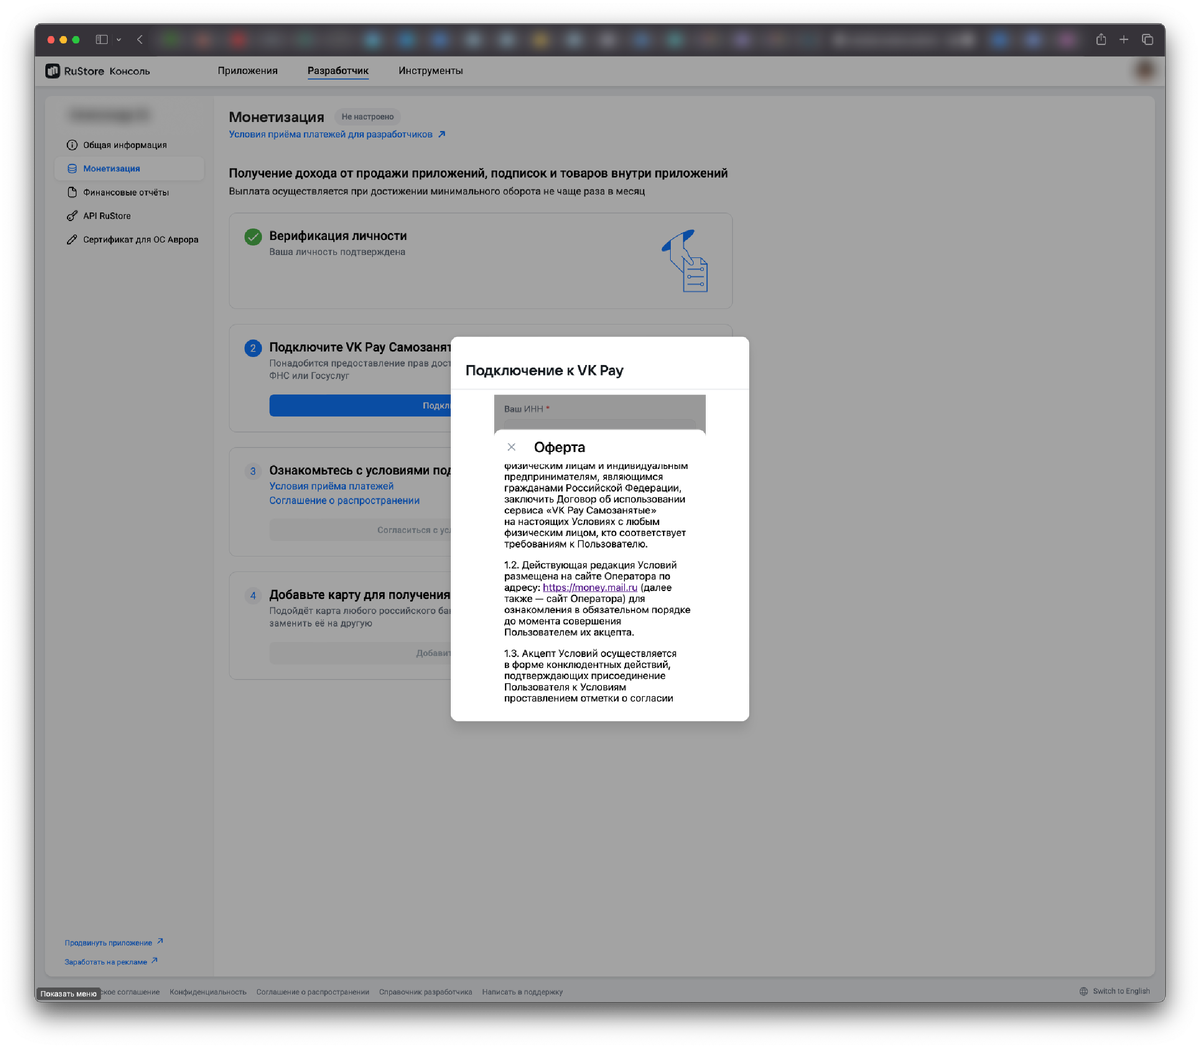Click the pencil icon beside Сертификат для ОС Аврора

72,240
